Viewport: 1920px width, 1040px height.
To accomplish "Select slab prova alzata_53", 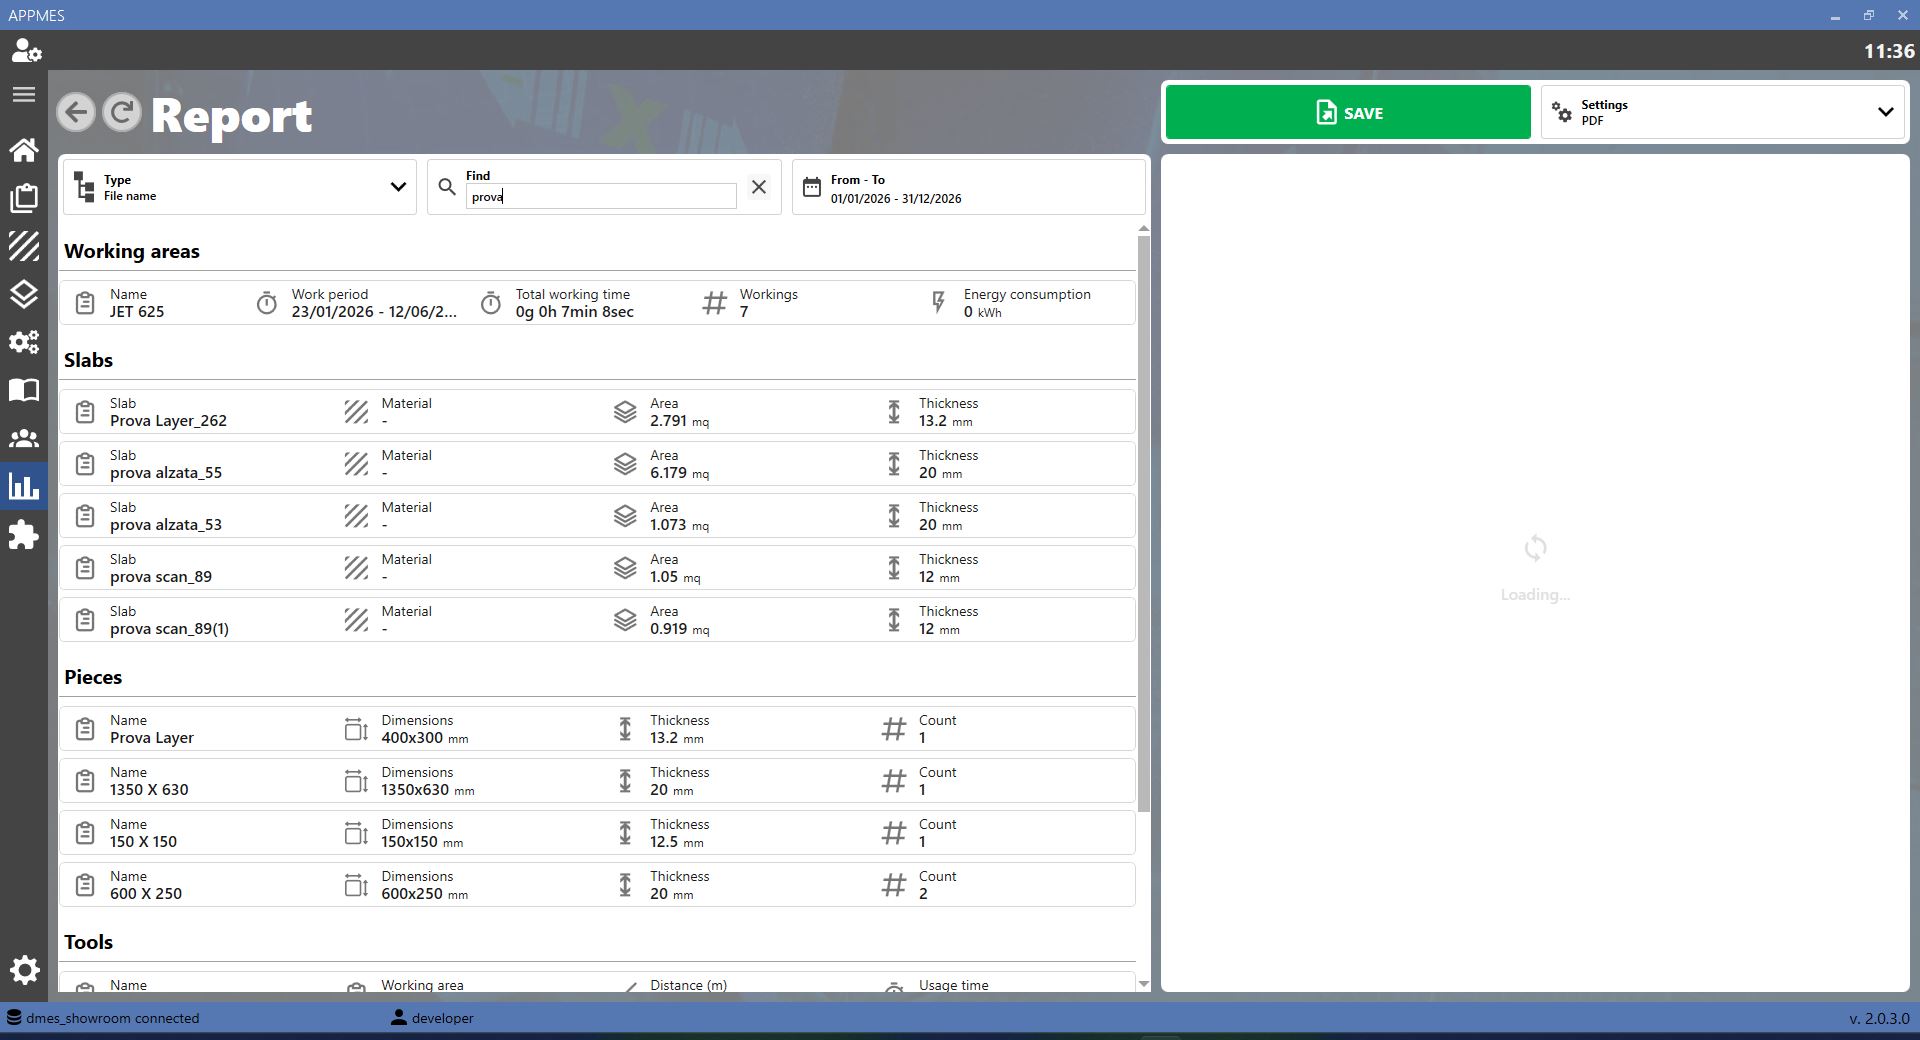I will pyautogui.click(x=597, y=516).
